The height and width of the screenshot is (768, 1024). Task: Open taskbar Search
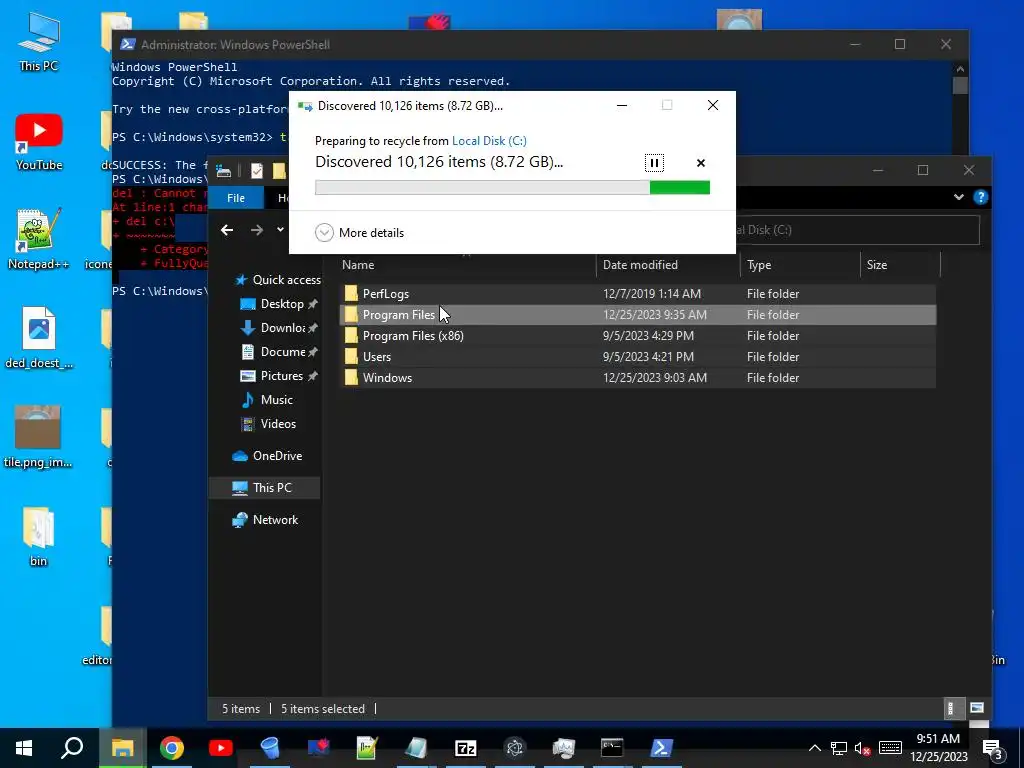coord(72,748)
